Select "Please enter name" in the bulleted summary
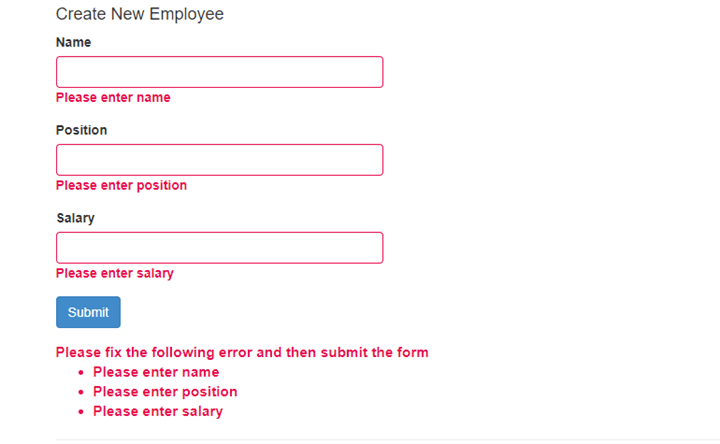The height and width of the screenshot is (444, 720). click(x=156, y=372)
